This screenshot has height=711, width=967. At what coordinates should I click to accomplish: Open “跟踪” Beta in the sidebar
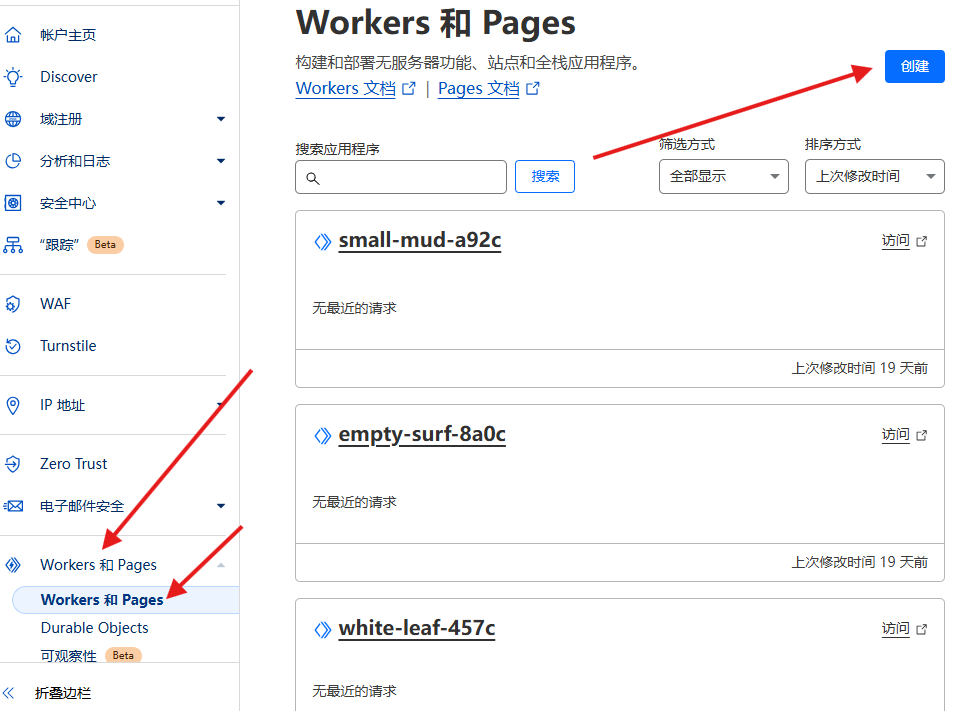click(x=81, y=245)
